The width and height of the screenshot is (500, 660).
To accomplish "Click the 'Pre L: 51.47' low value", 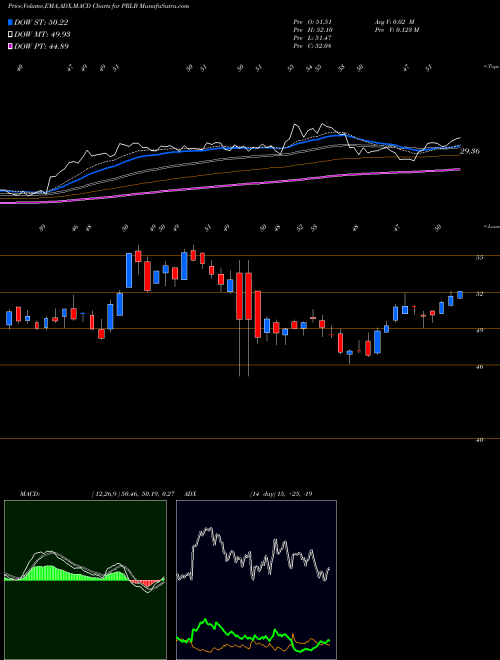I will coord(313,38).
